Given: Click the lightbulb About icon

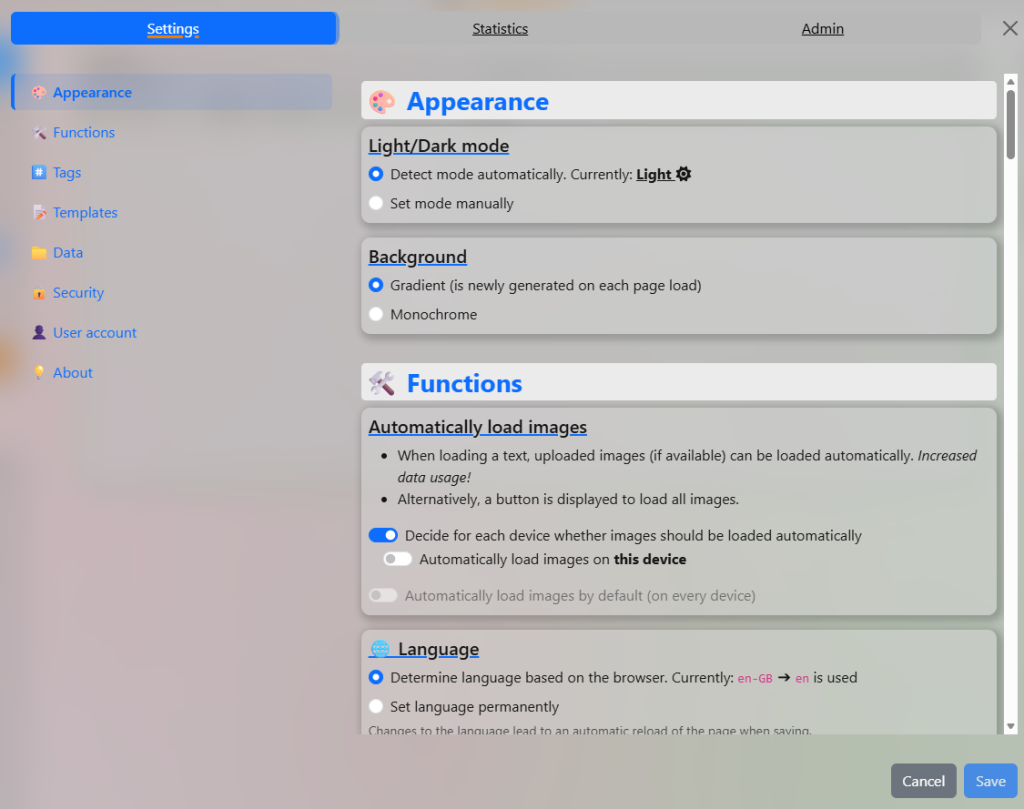Looking at the screenshot, I should point(39,373).
